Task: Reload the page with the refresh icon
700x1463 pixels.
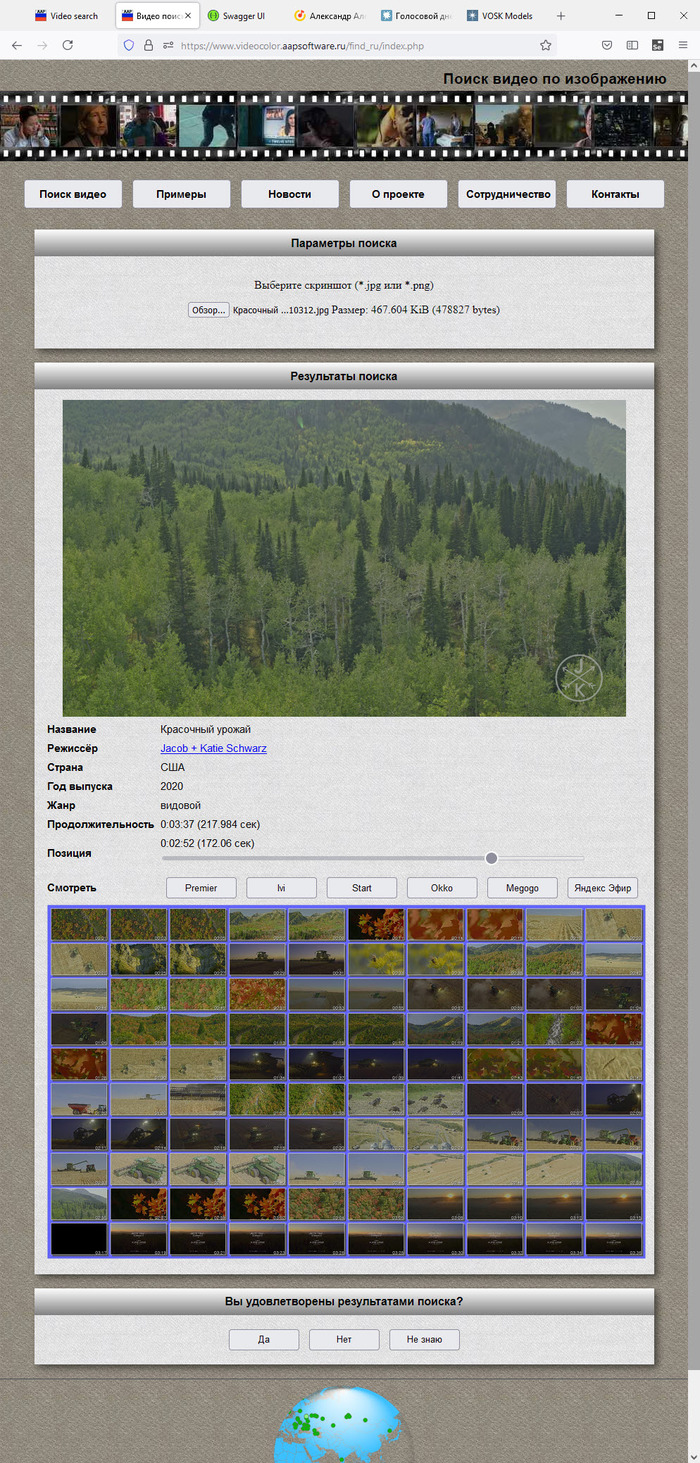Action: point(68,45)
